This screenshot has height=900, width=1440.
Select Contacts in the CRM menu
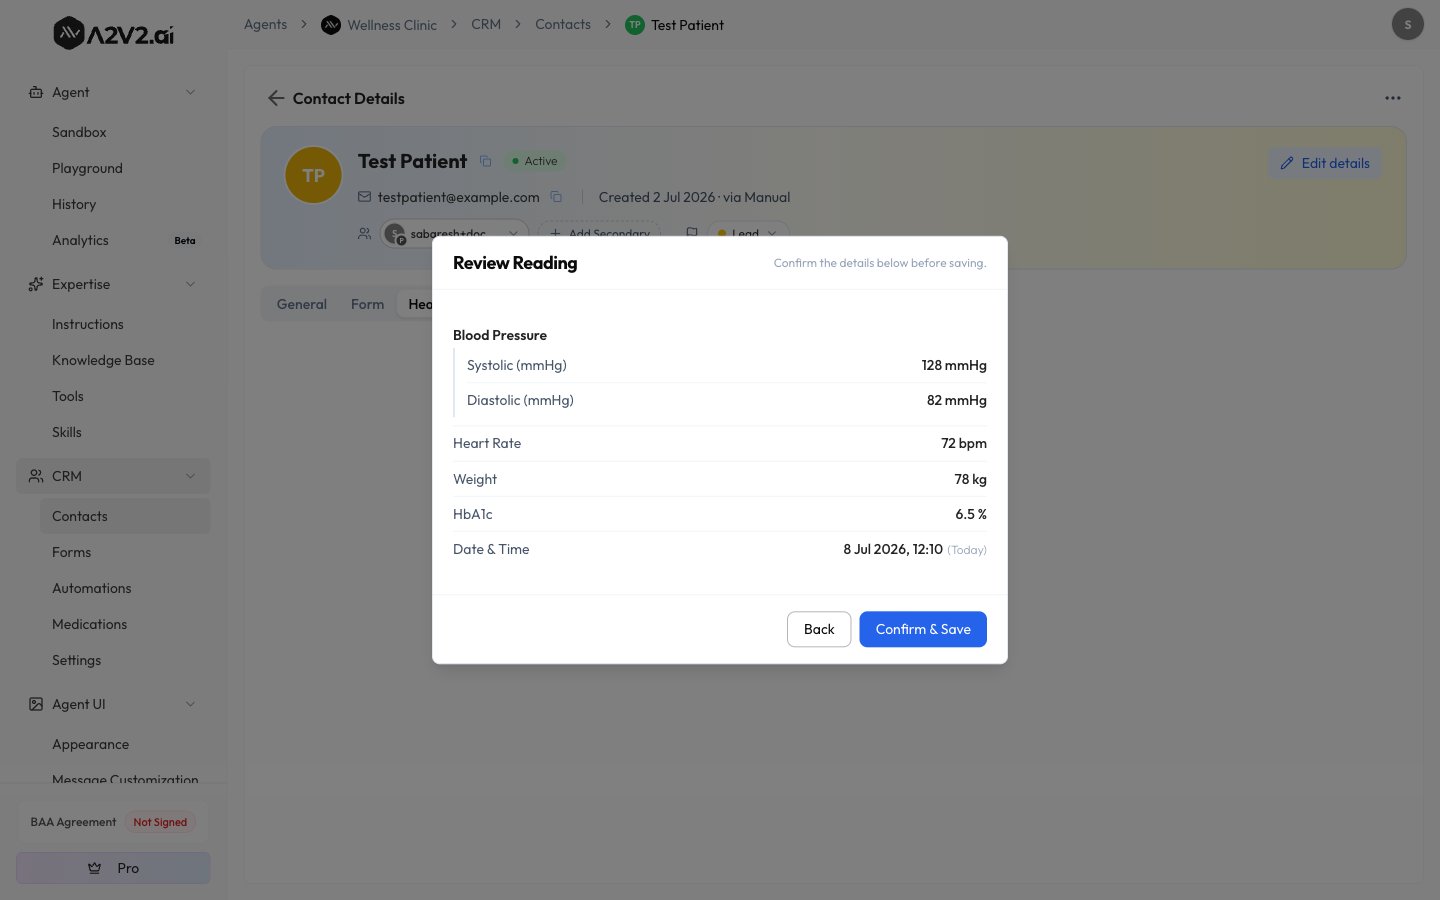tap(124, 516)
